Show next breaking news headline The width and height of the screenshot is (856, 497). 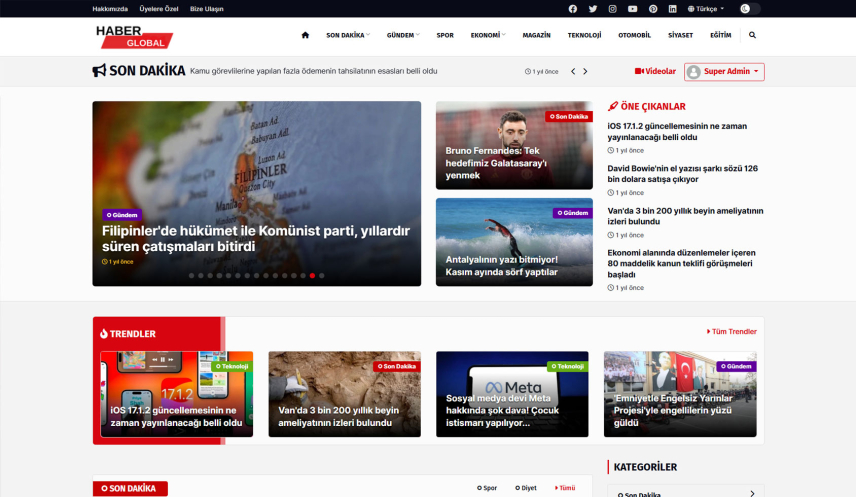point(585,72)
